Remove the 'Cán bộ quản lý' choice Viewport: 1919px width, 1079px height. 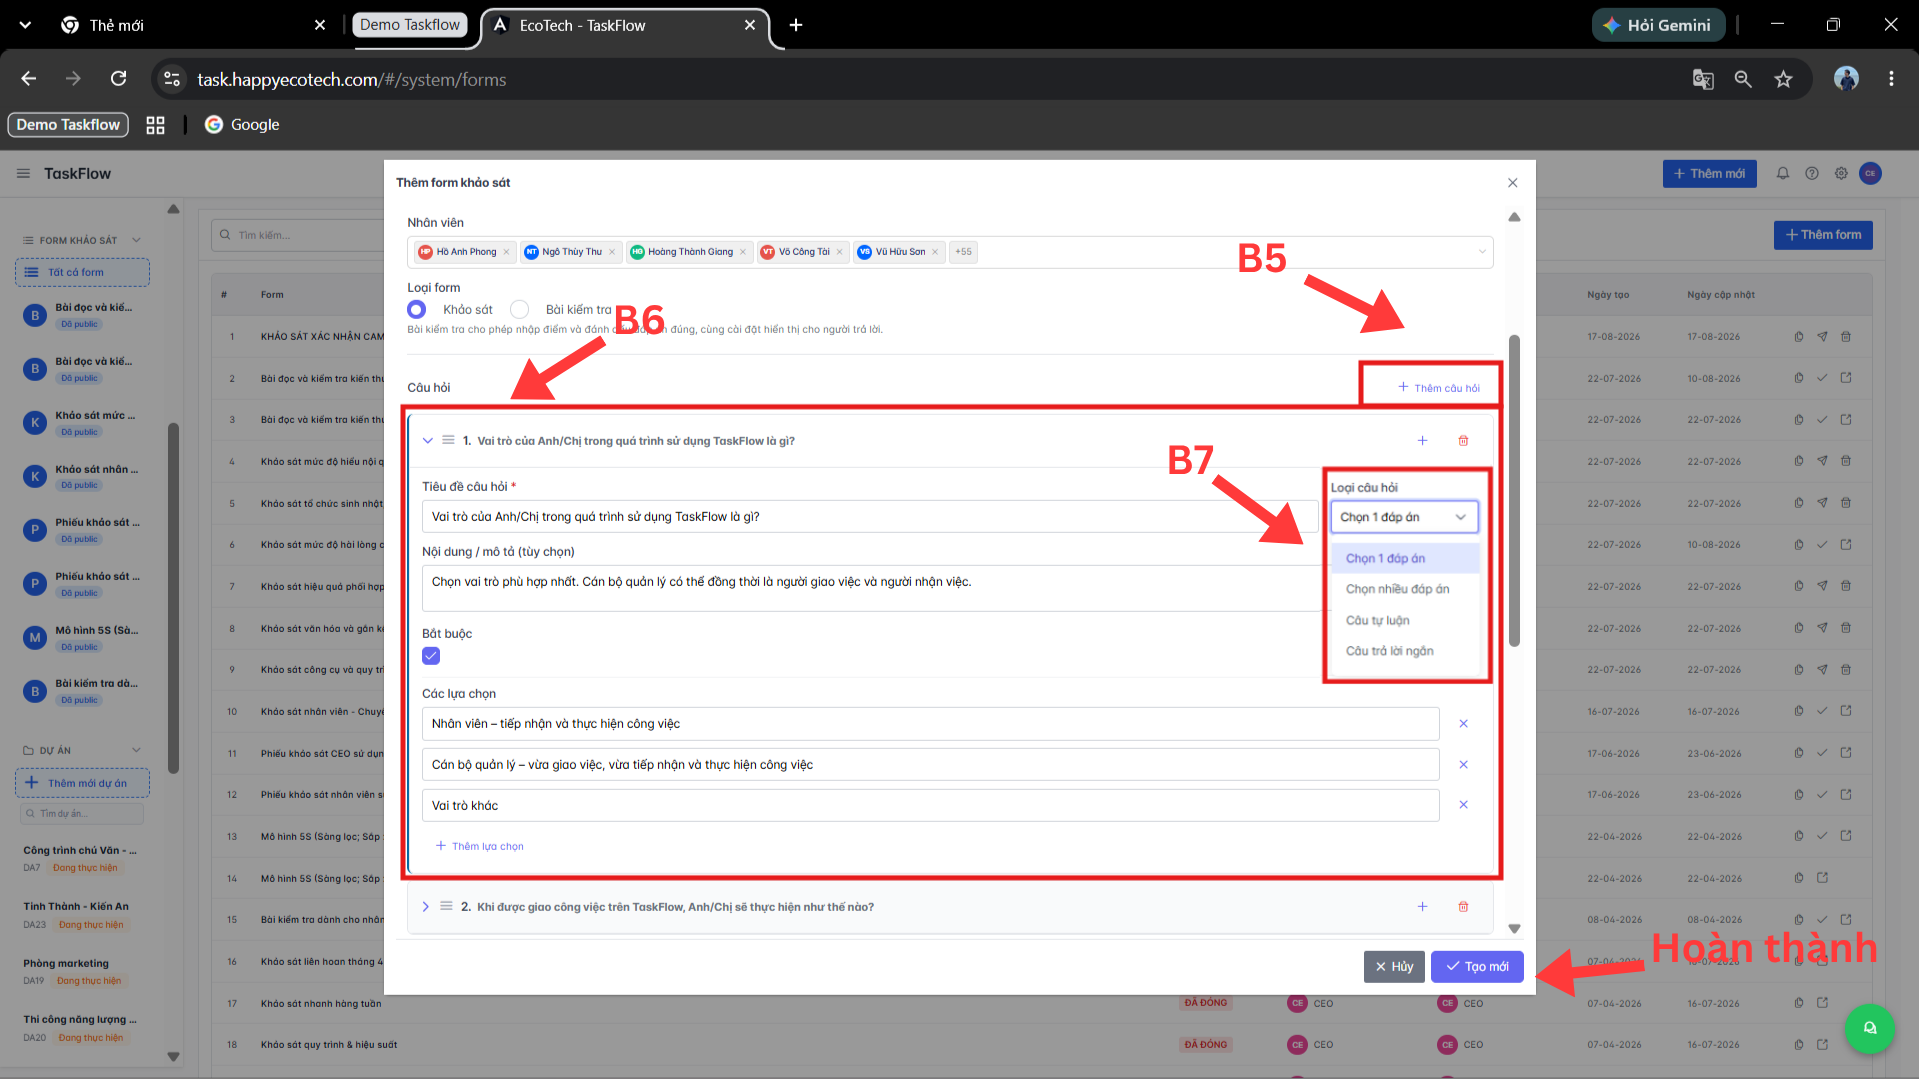(x=1463, y=765)
